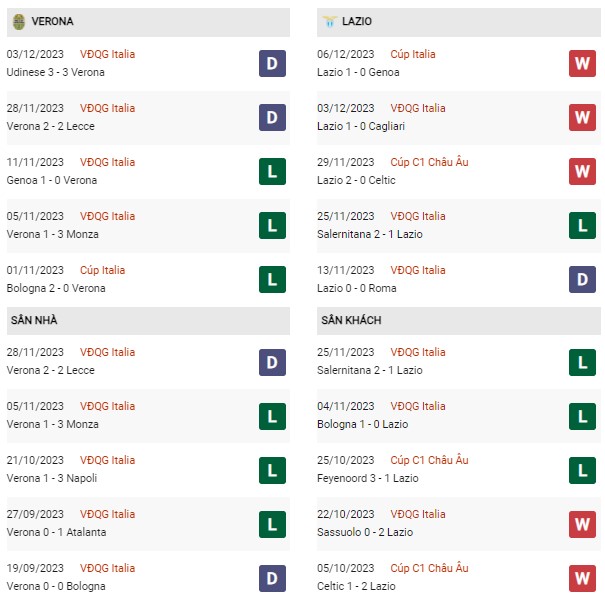Click the L badge for Genoa 1-0 Verona
The width and height of the screenshot is (605, 599).
tap(272, 171)
